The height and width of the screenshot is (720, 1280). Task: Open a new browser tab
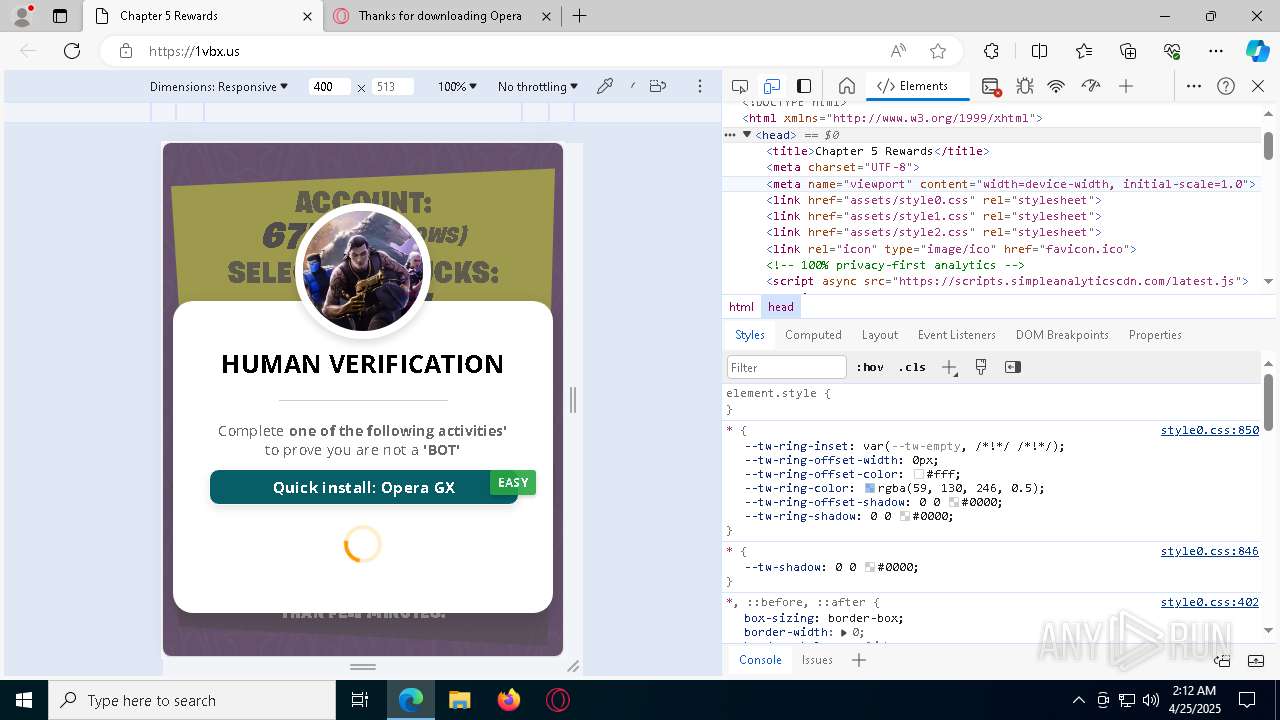[579, 16]
